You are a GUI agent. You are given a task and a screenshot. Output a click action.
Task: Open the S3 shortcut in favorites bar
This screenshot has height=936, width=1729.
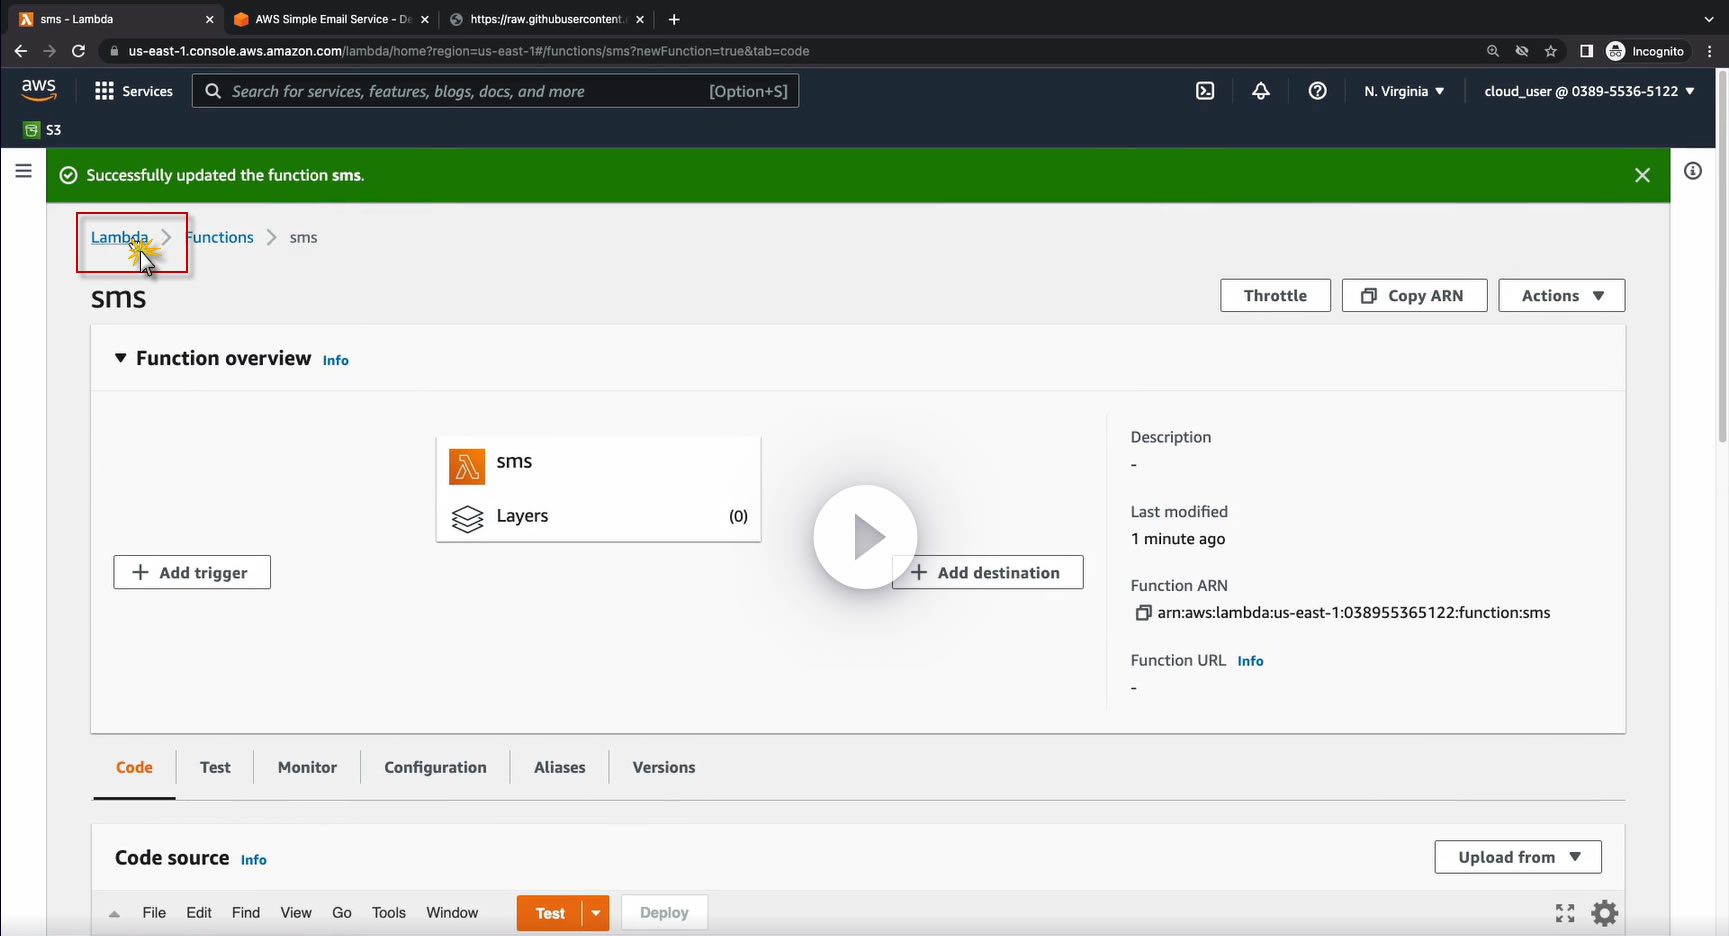[x=42, y=130]
